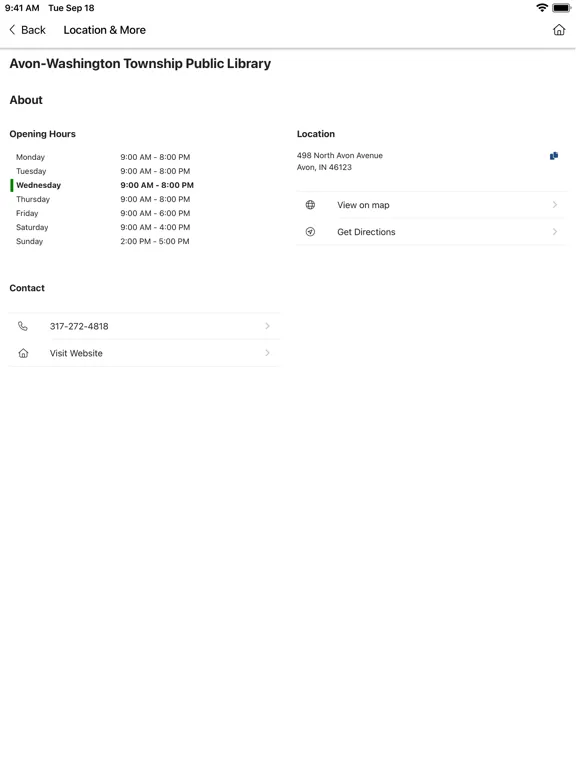Expand chevron on phone number row
The image size is (576, 768).
[267, 326]
